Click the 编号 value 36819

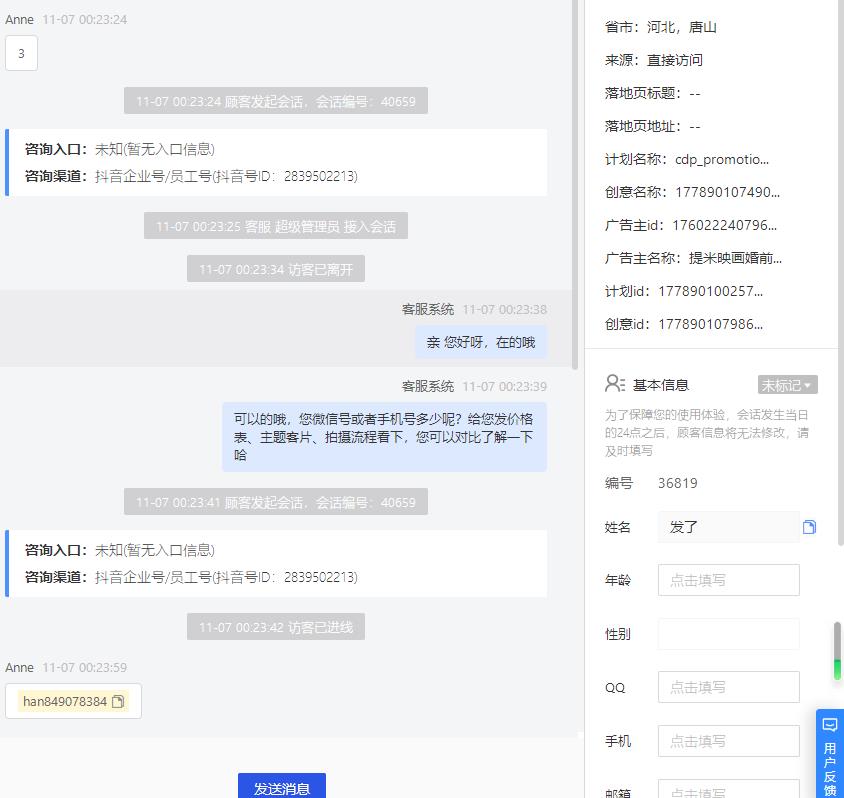pos(677,483)
